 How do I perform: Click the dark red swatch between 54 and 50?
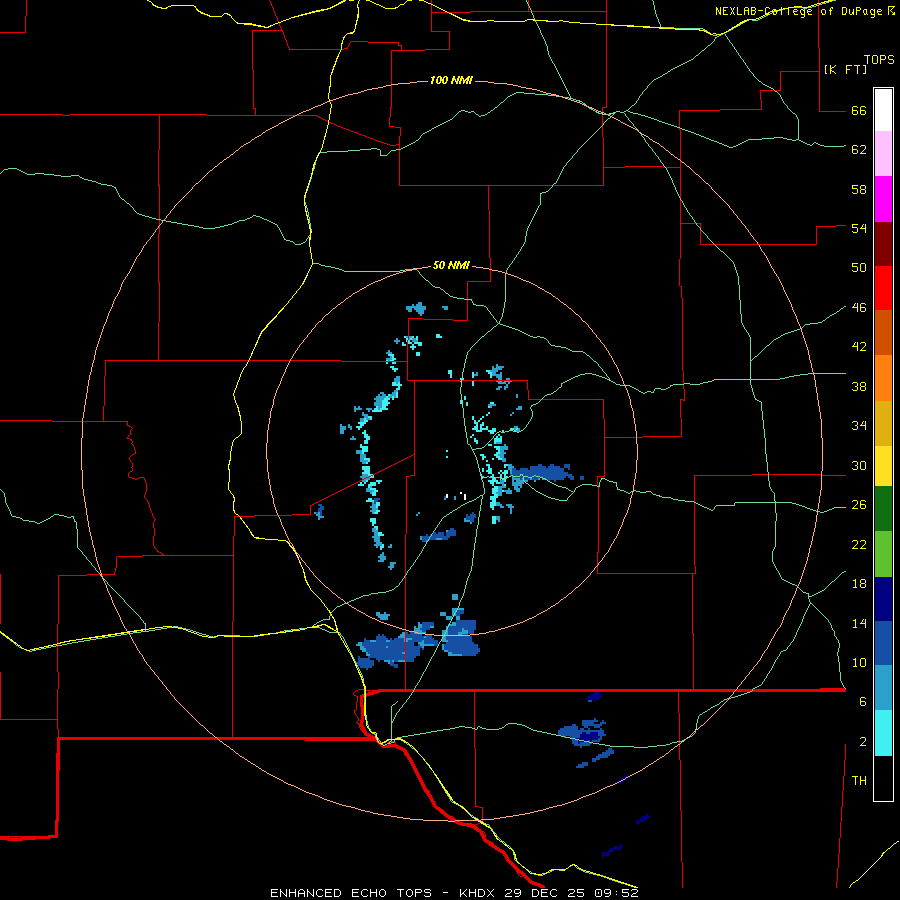coord(883,244)
